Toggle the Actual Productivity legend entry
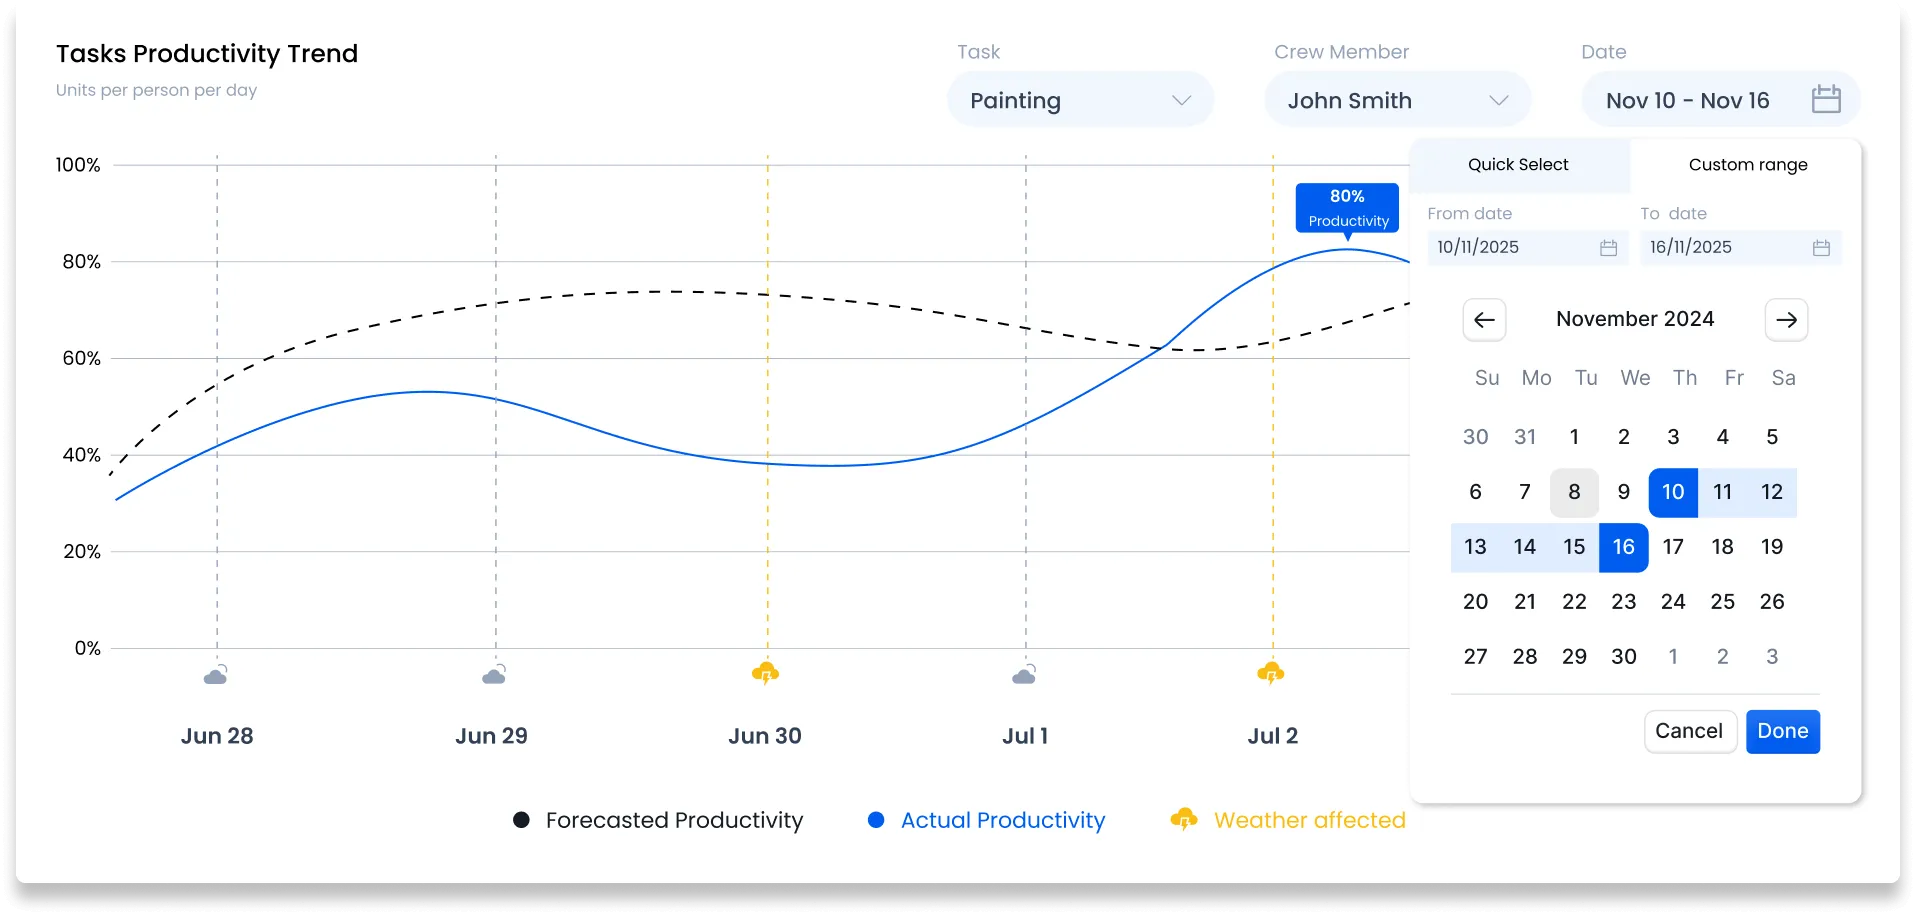Viewport: 1916px width, 916px height. coord(984,820)
